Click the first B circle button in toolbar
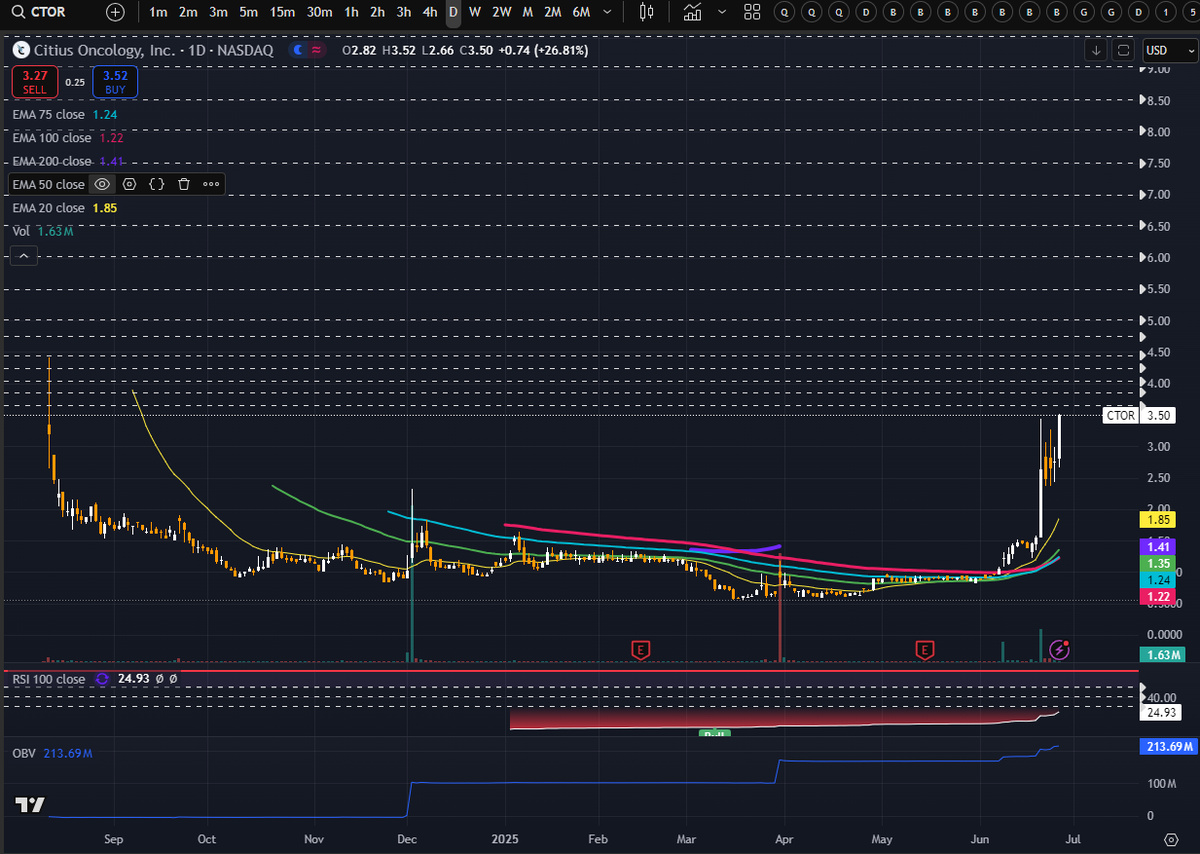This screenshot has width=1200, height=854. pyautogui.click(x=893, y=12)
